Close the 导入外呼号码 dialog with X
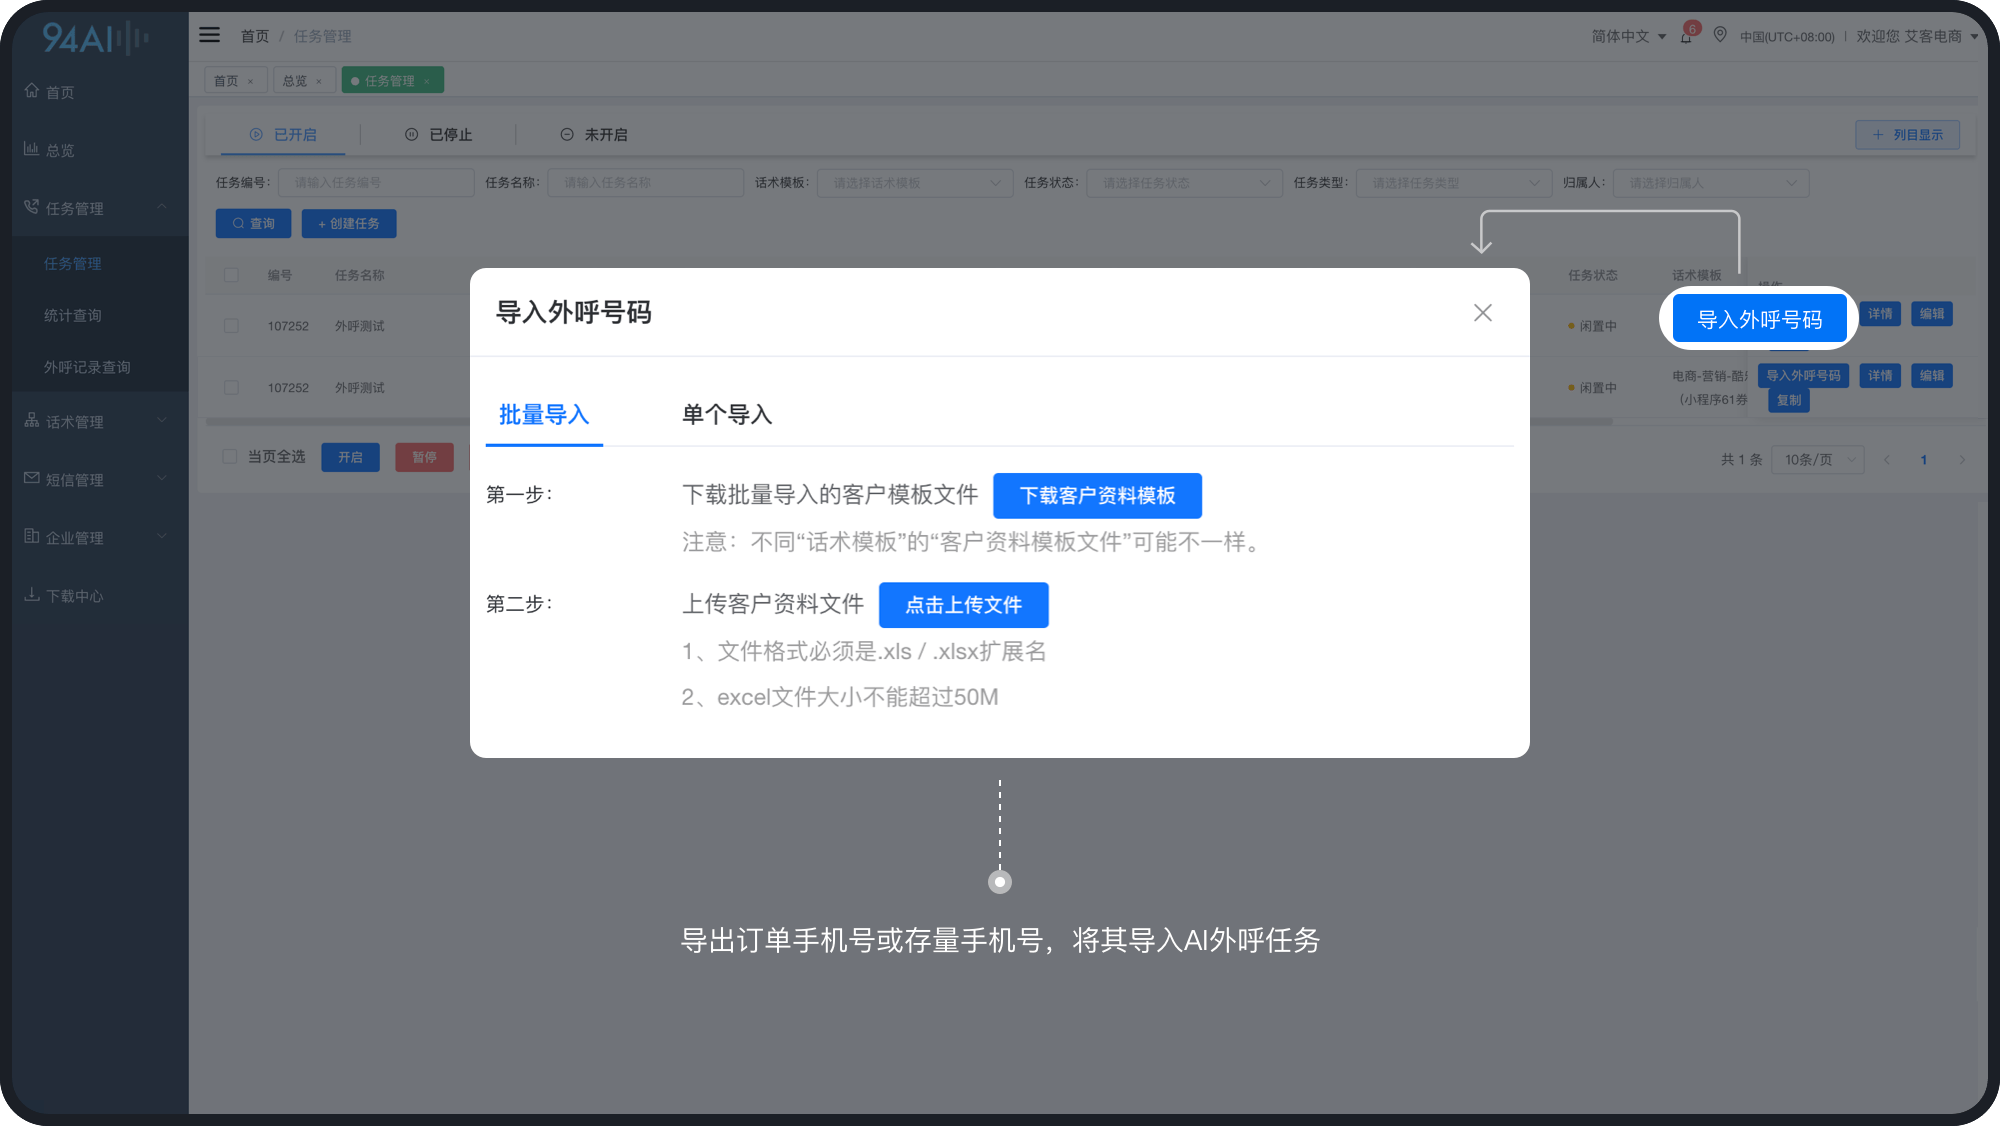2000x1126 pixels. (x=1482, y=313)
